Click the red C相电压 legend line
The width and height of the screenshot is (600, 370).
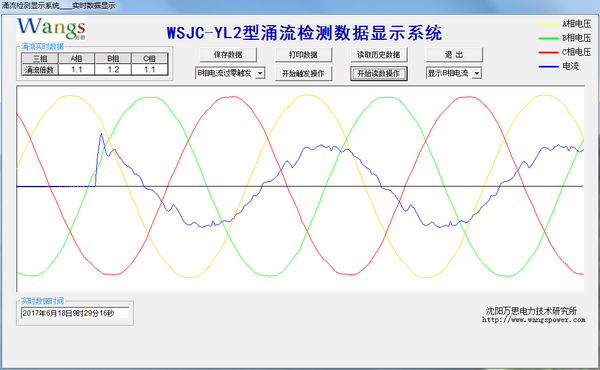(548, 52)
